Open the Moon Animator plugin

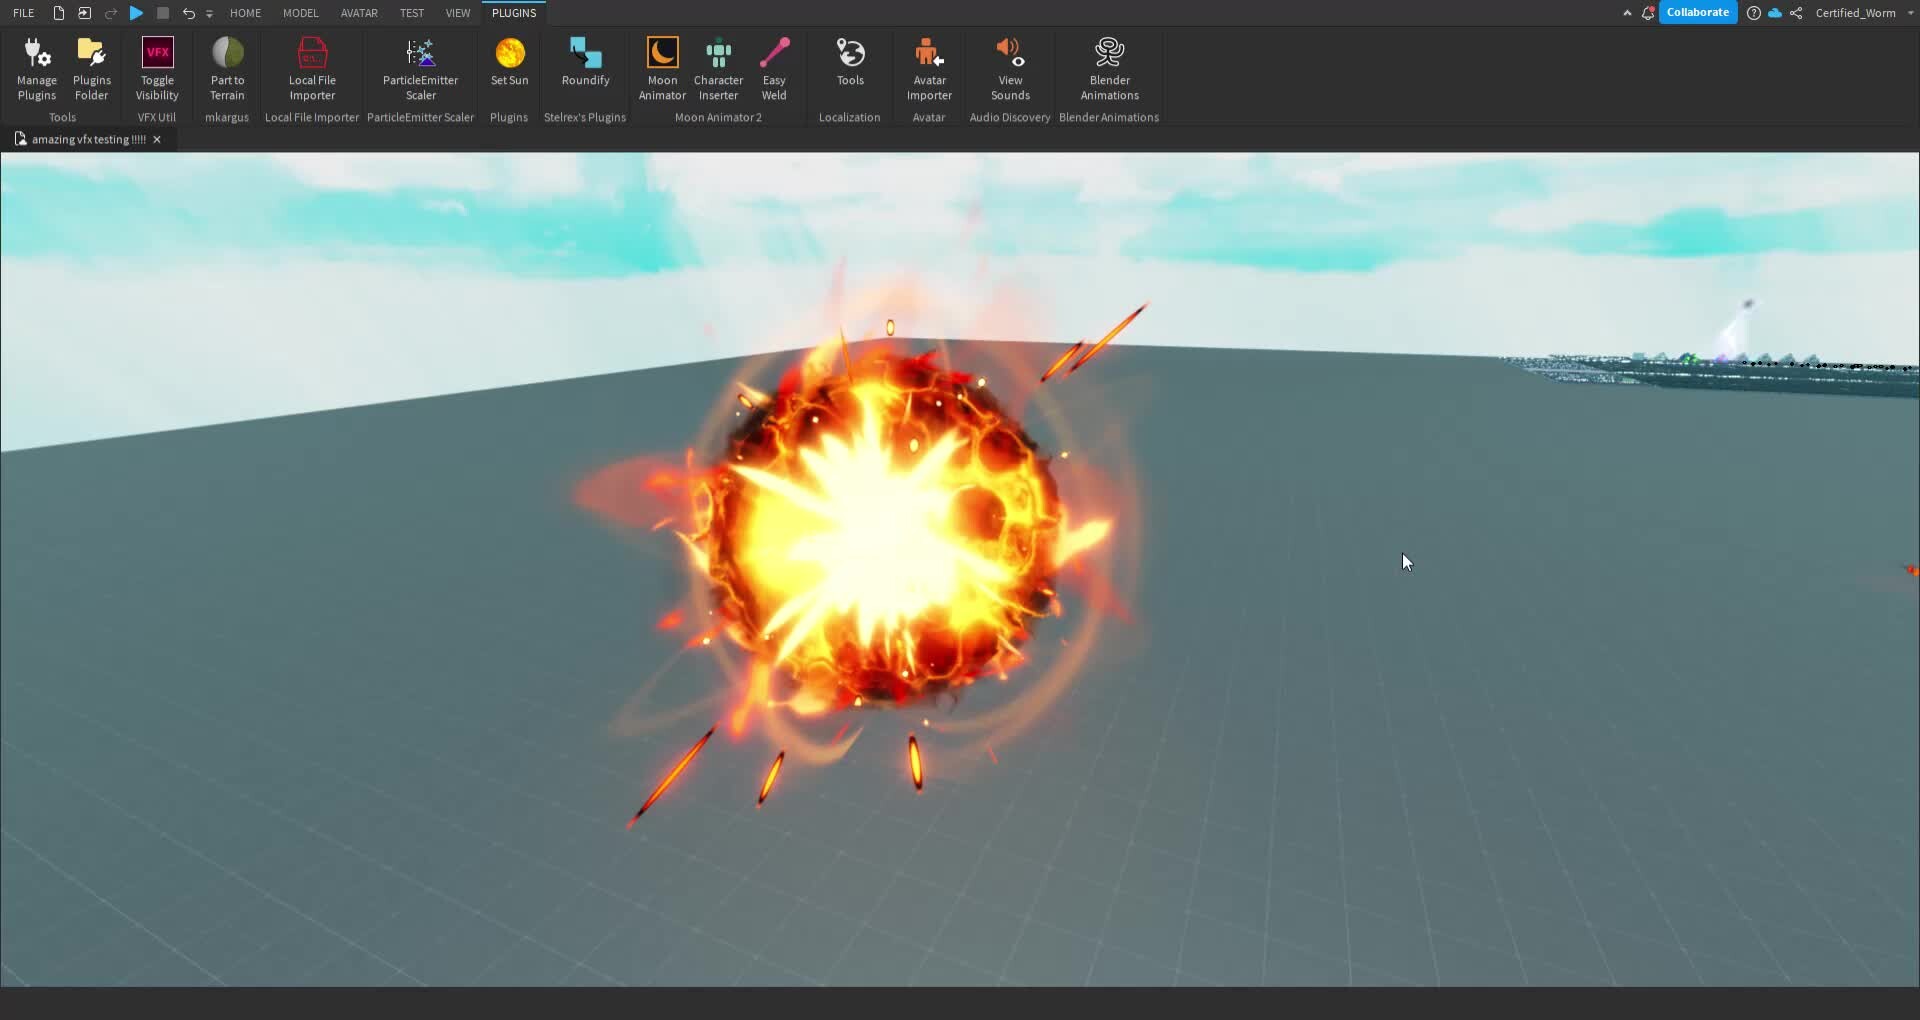tap(662, 67)
